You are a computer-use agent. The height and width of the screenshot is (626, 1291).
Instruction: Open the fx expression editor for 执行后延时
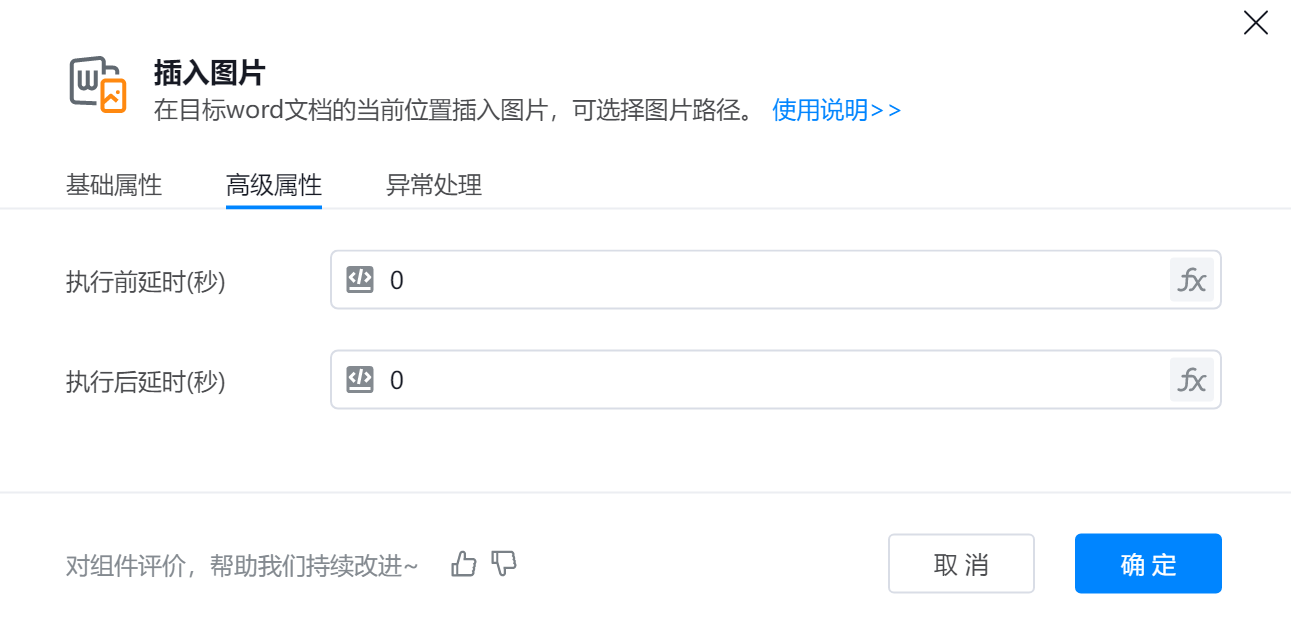tap(1191, 380)
